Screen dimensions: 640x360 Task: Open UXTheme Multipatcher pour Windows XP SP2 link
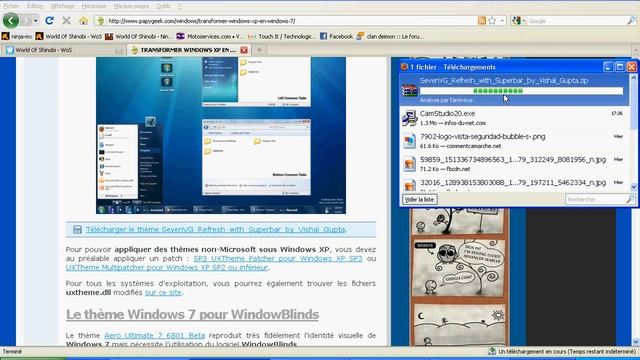click(167, 267)
